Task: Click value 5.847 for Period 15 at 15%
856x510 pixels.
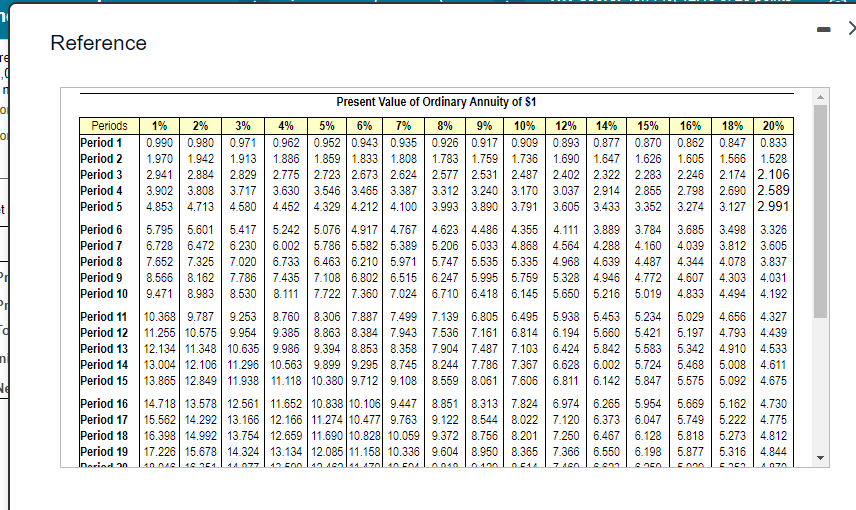Action: coord(648,381)
